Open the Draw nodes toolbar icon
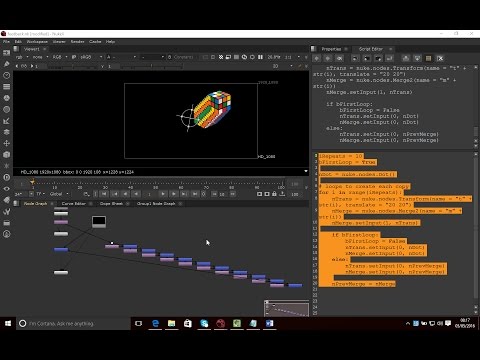The image size is (480, 360). (x=6, y=64)
